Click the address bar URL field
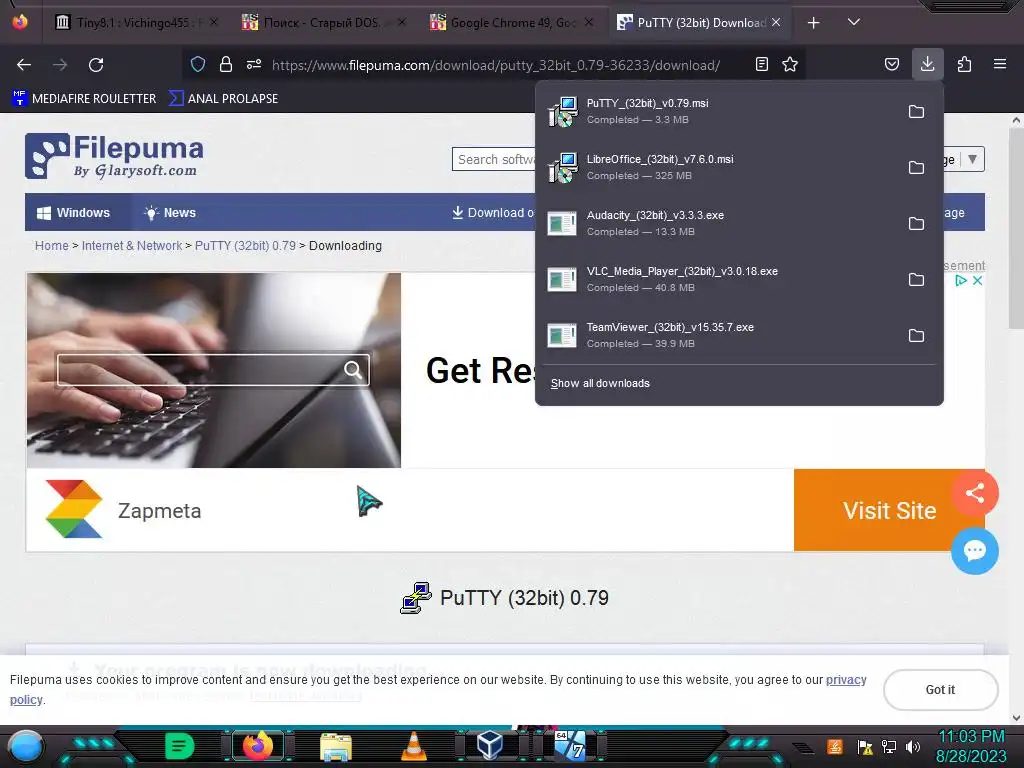The image size is (1024, 768). tap(496, 65)
